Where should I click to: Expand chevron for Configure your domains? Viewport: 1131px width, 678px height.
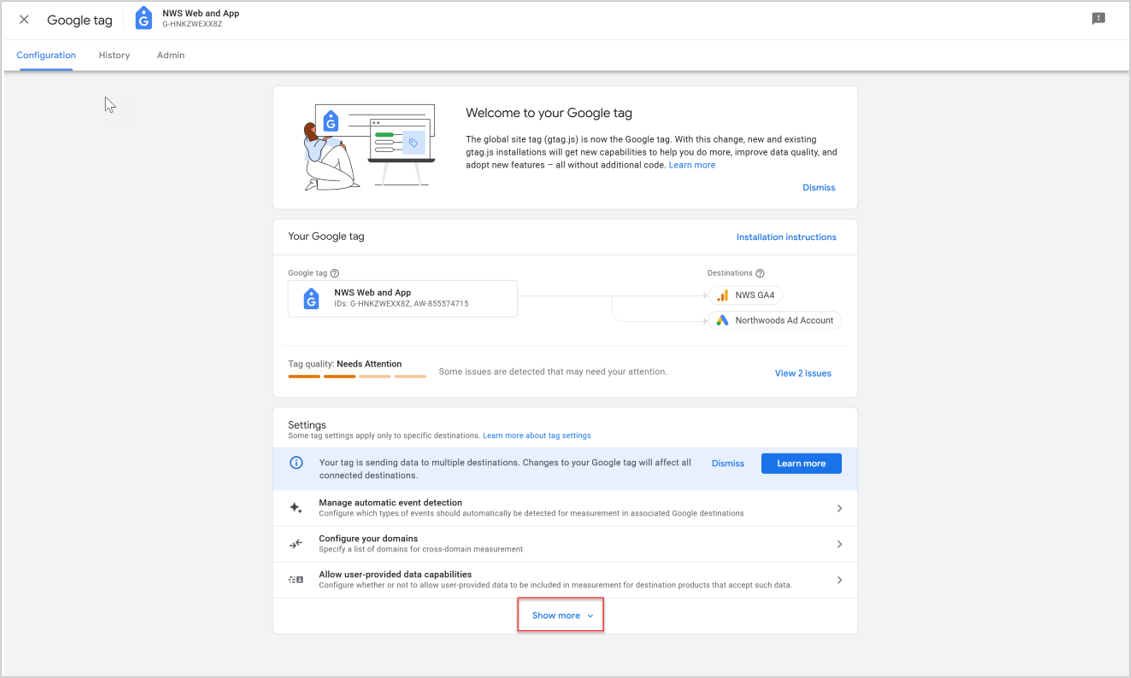(839, 544)
